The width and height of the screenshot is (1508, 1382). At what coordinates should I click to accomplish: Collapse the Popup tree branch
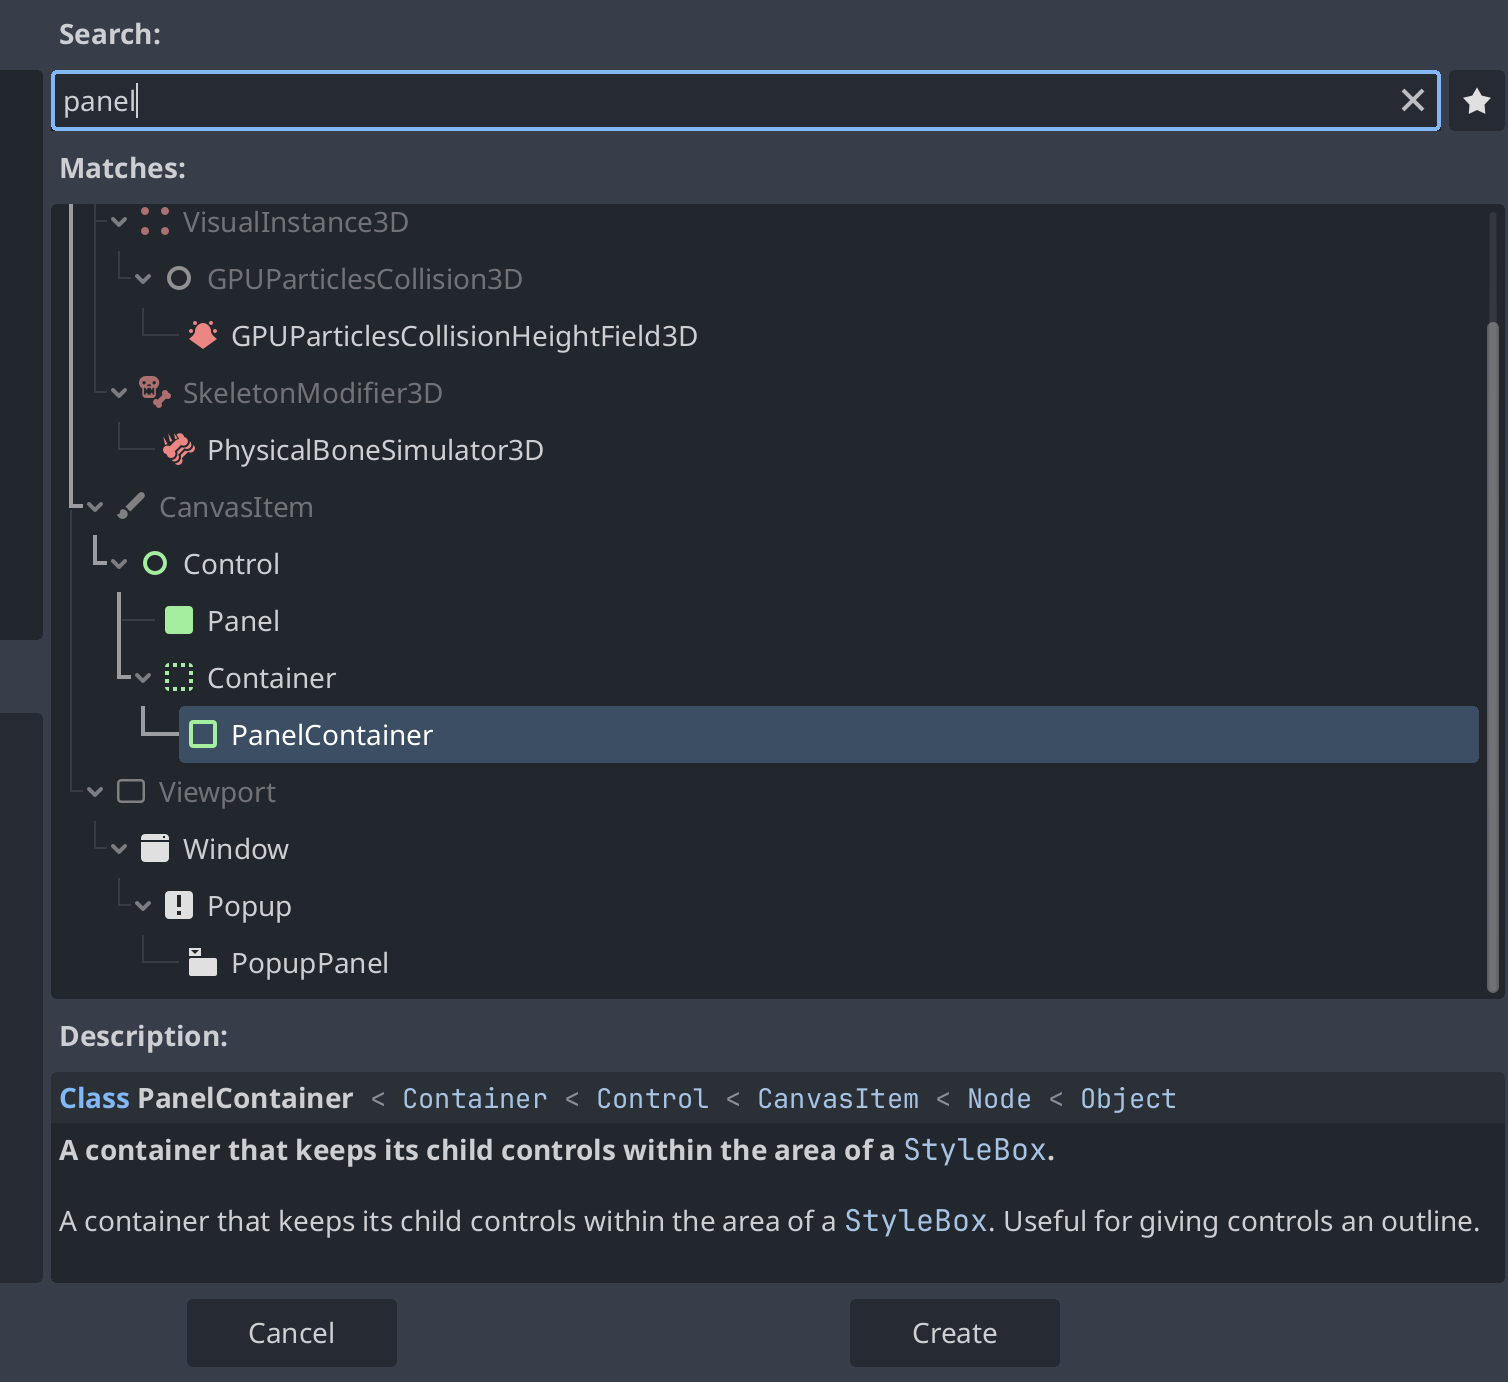(x=142, y=905)
